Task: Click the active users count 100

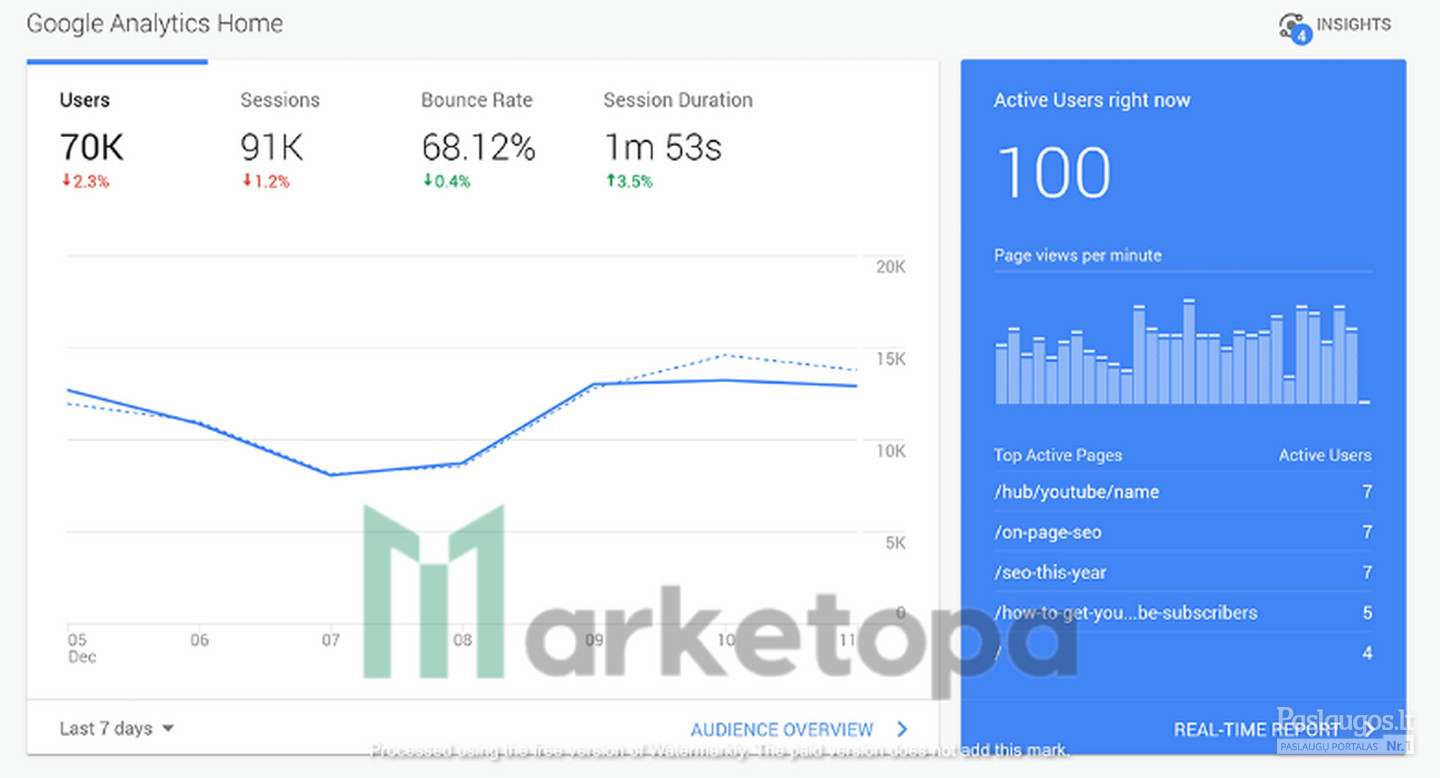Action: [x=1054, y=172]
